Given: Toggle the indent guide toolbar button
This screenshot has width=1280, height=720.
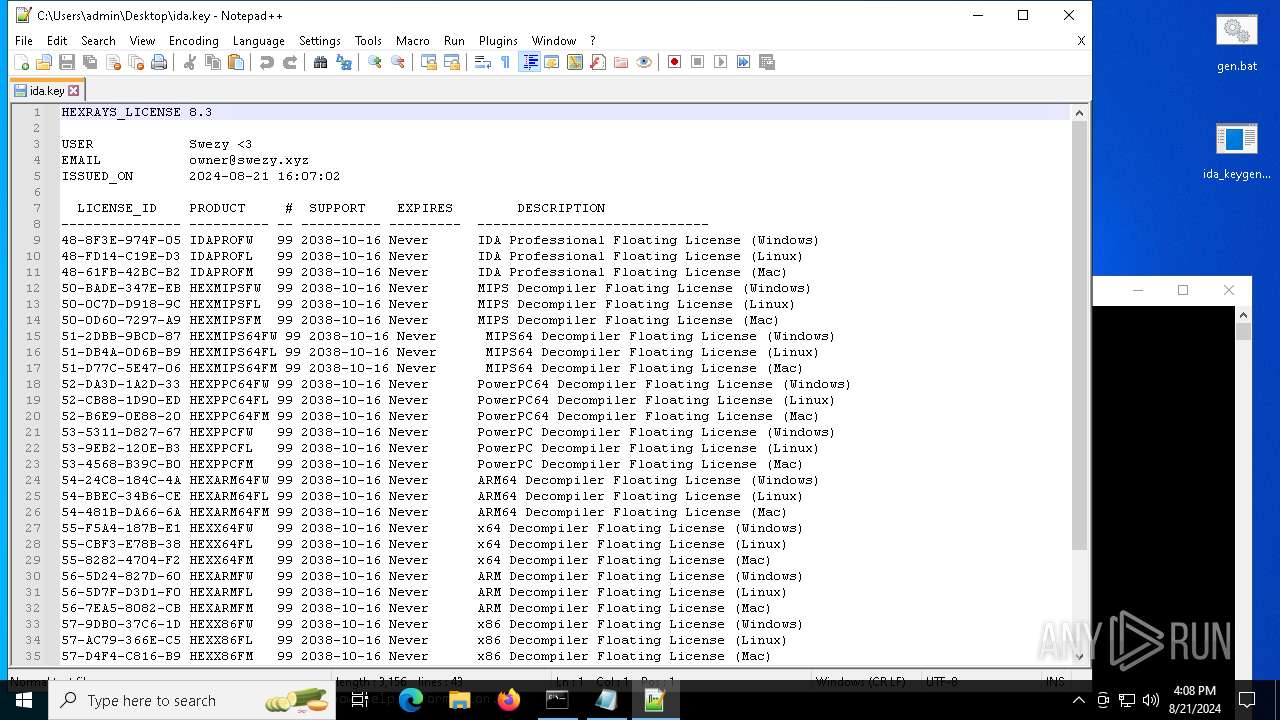Looking at the screenshot, I should pyautogui.click(x=529, y=62).
